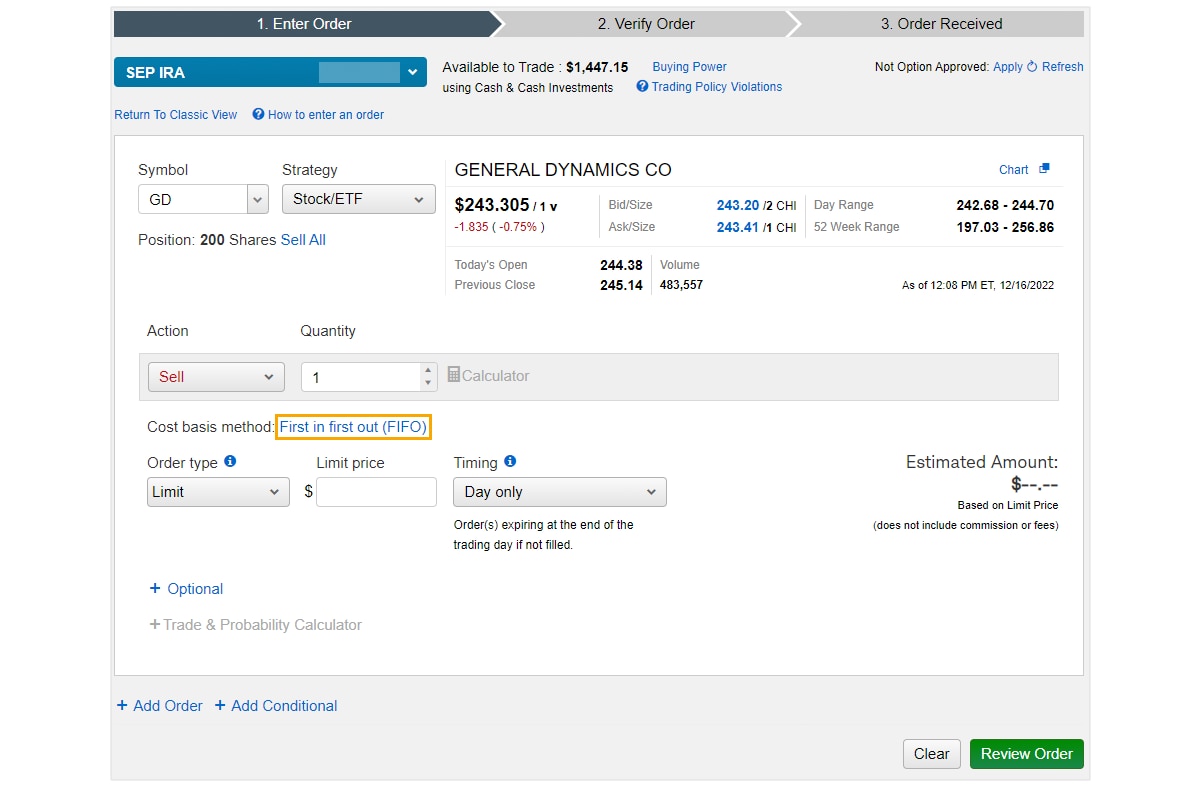Go to the Verify Order step

pos(646,24)
